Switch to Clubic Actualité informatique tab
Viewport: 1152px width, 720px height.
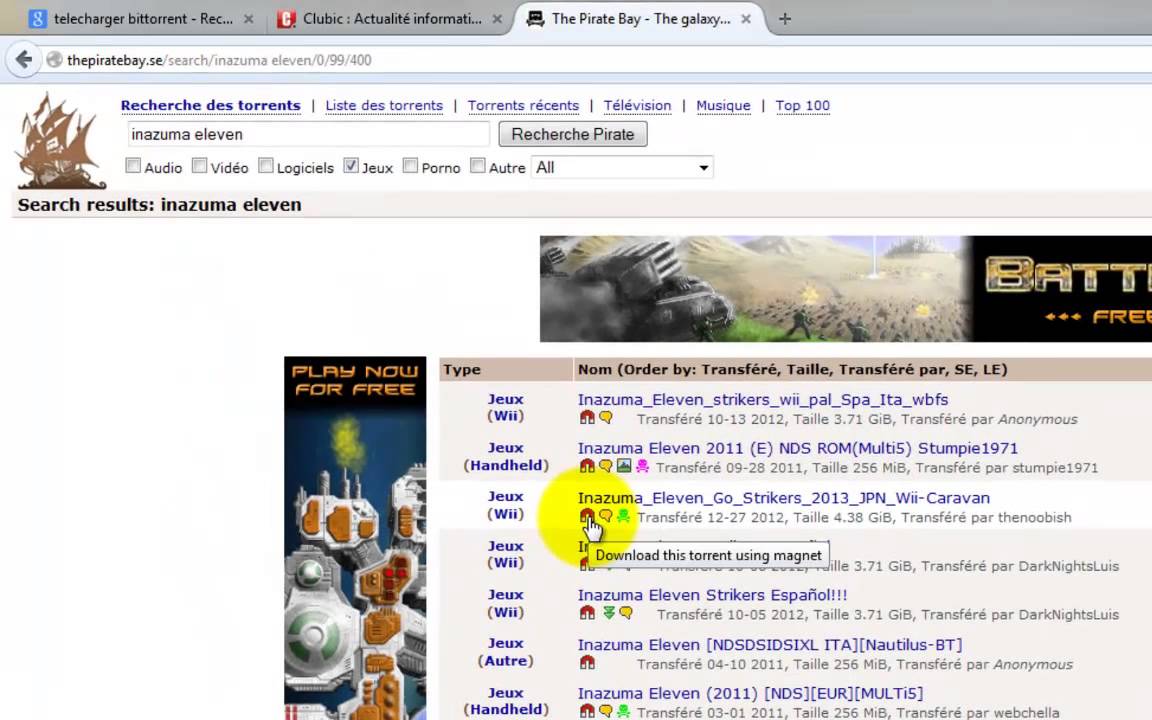pos(387,19)
